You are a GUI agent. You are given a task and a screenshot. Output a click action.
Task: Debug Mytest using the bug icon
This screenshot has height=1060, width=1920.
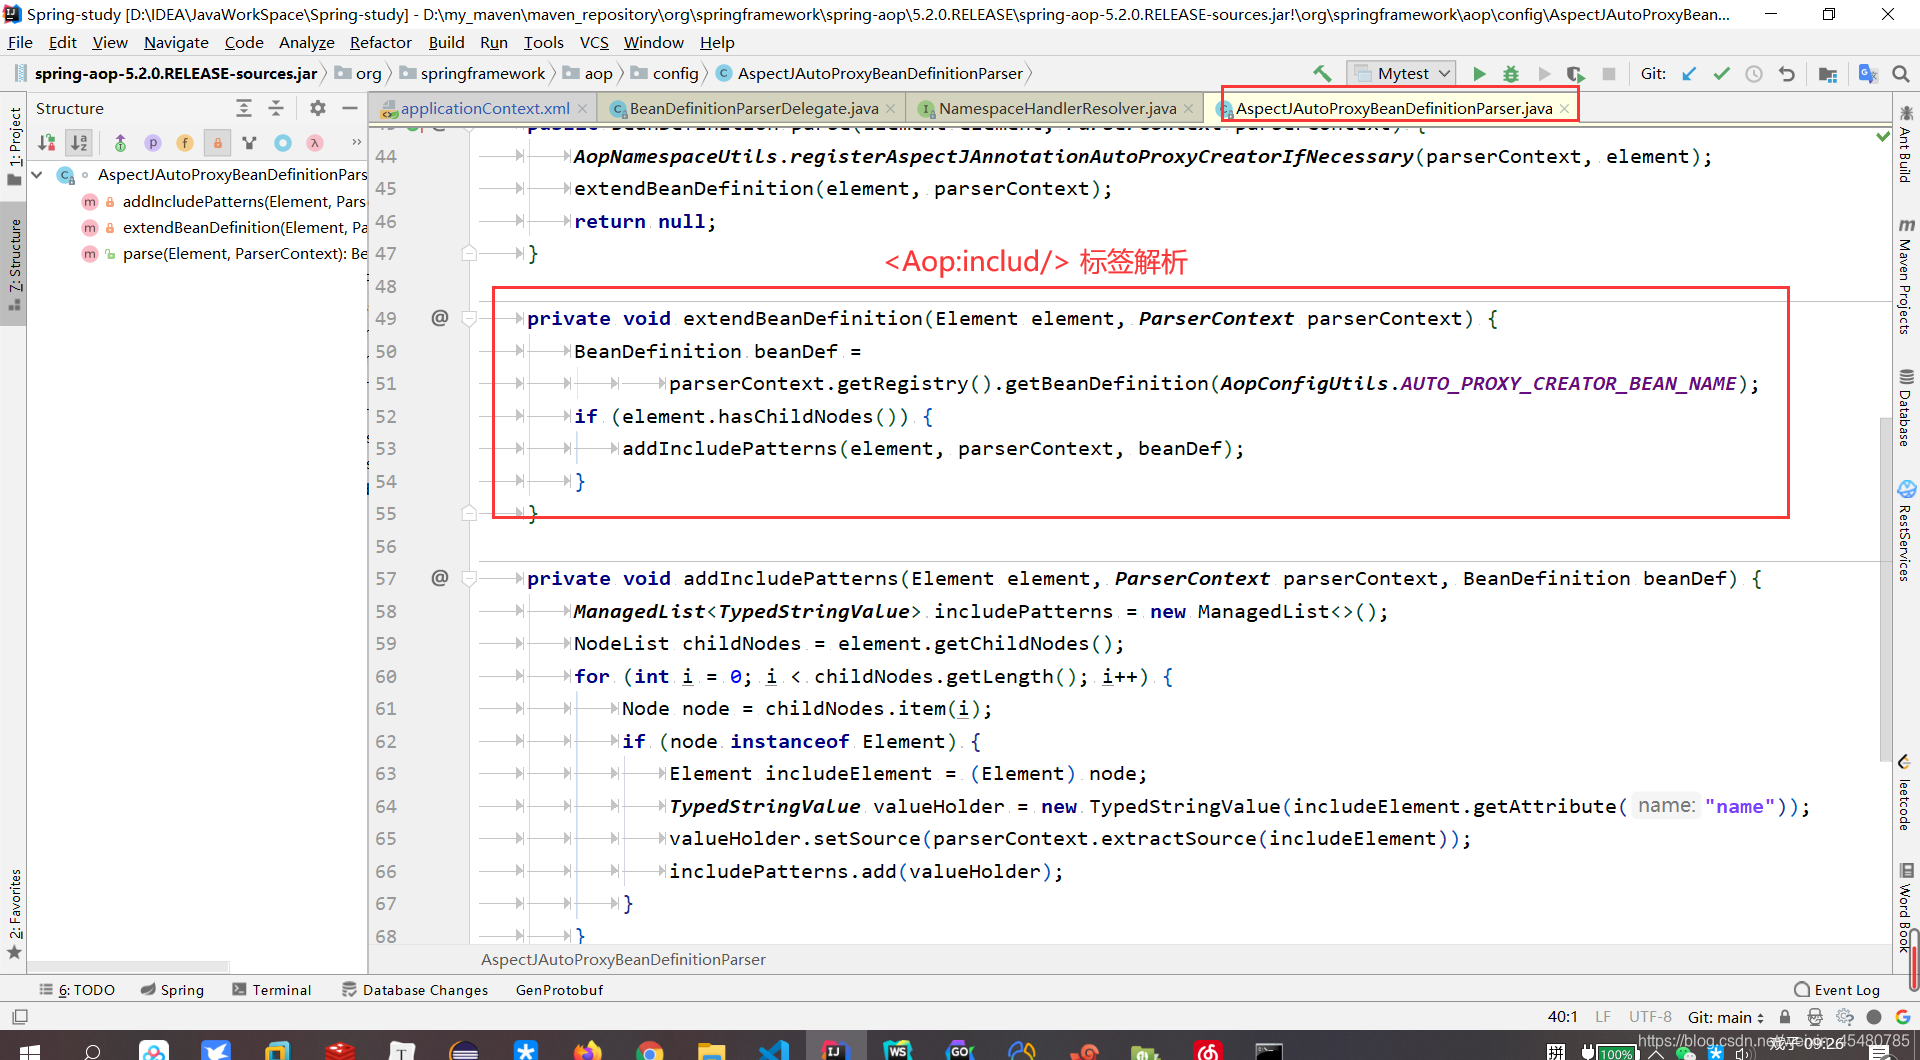pos(1511,74)
